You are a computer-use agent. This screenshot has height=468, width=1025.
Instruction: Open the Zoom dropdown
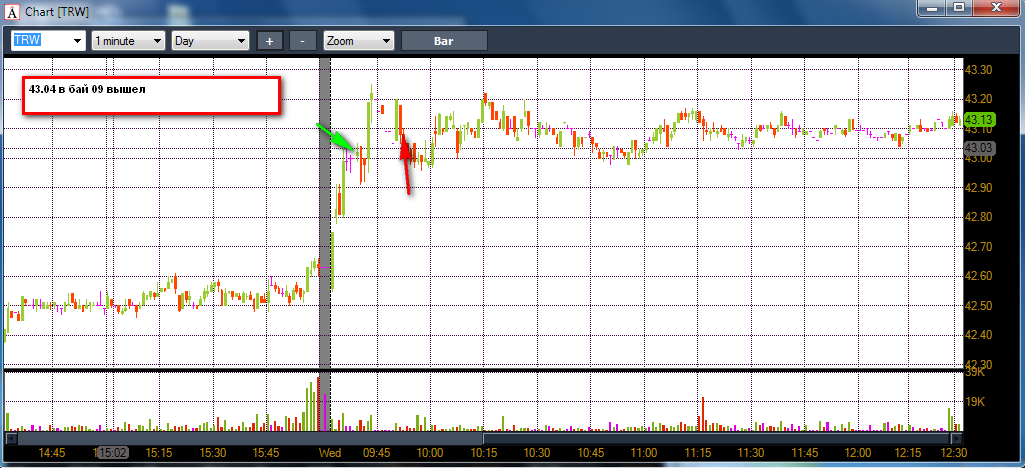pos(359,41)
